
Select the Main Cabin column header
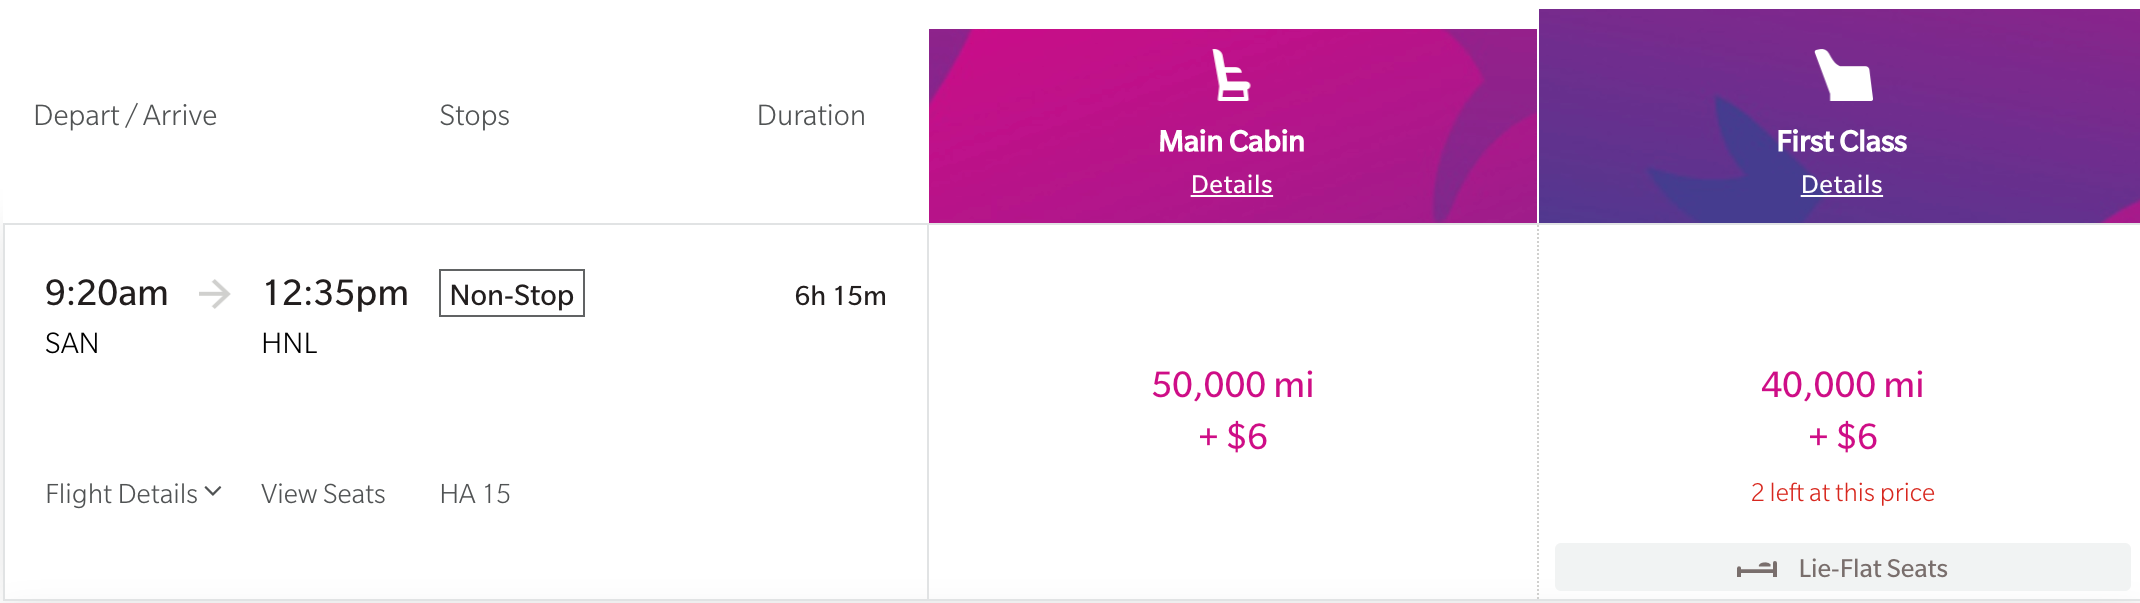pyautogui.click(x=1232, y=126)
